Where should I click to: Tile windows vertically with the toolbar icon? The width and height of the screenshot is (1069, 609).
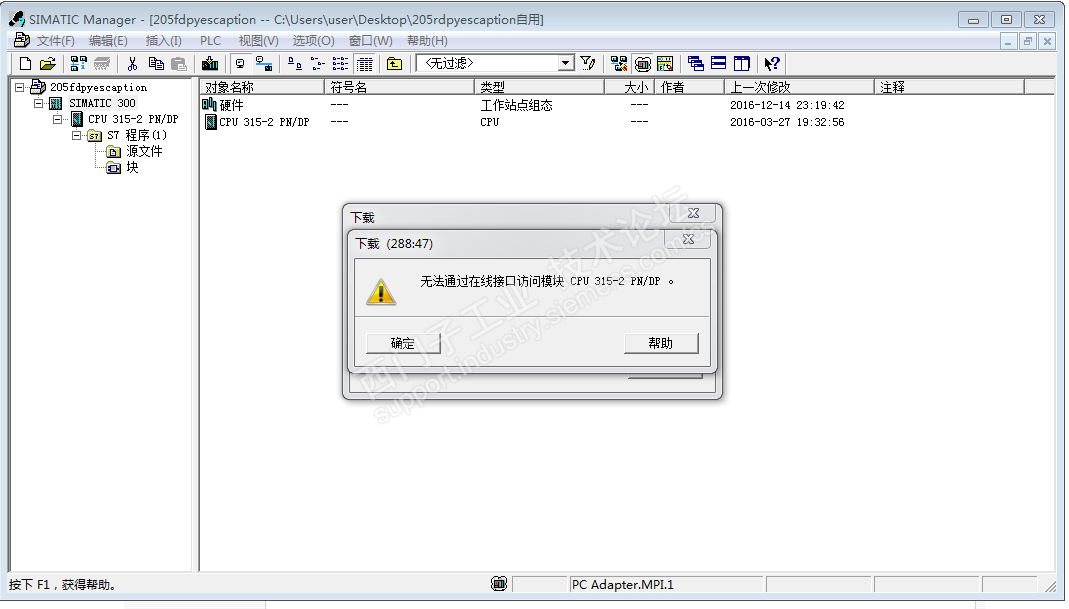(x=742, y=64)
